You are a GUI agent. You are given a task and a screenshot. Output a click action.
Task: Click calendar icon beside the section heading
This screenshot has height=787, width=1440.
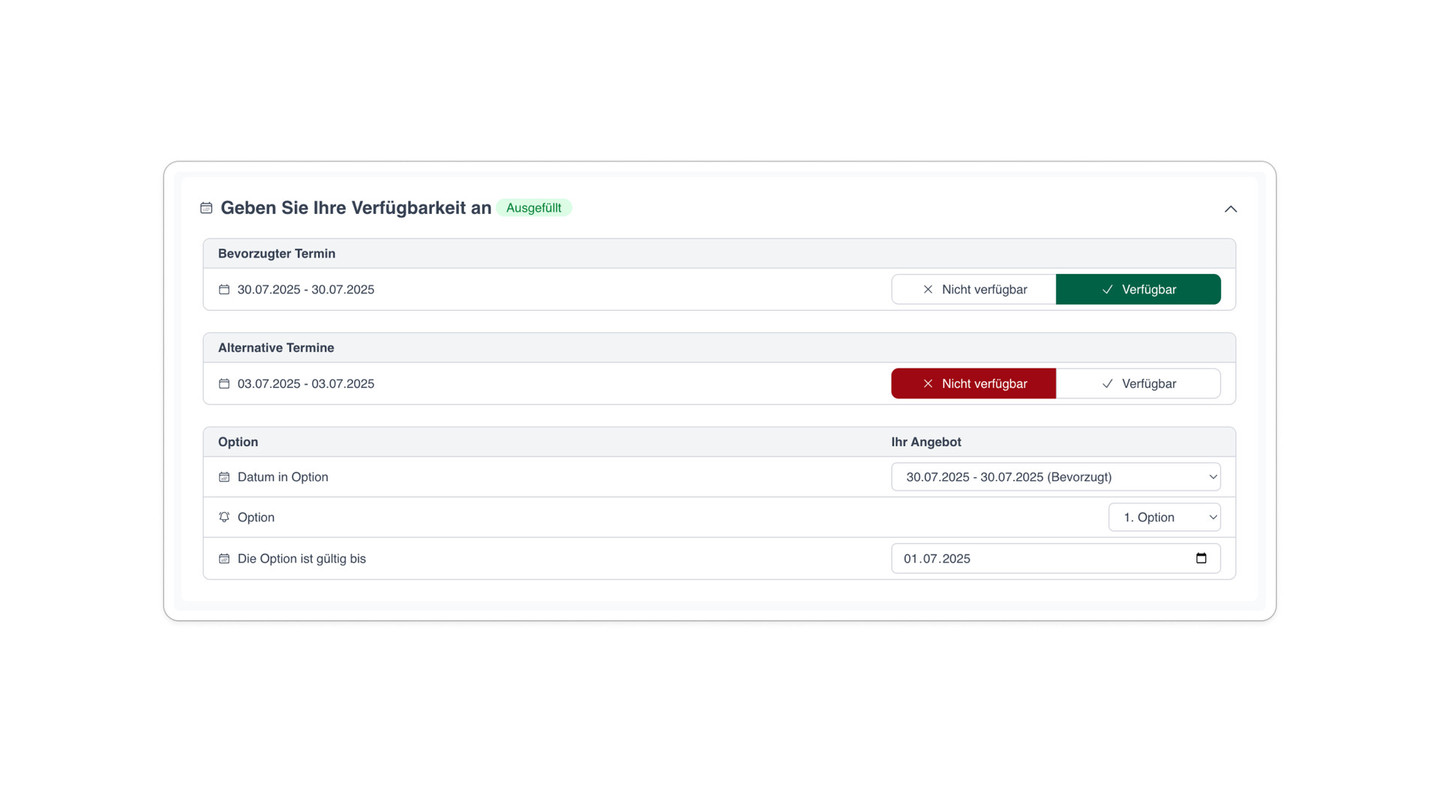coord(206,208)
